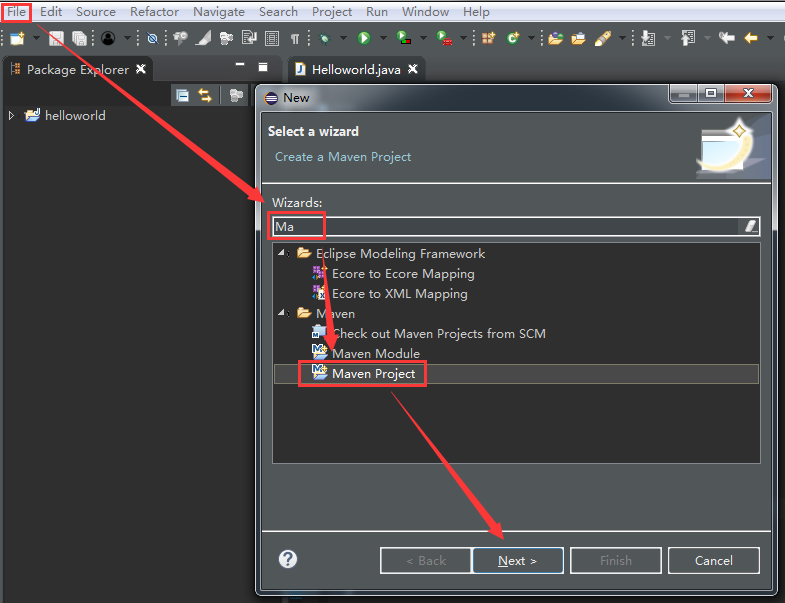Clear the Wizards filter text
Viewport: 785px width, 603px height.
tap(750, 226)
